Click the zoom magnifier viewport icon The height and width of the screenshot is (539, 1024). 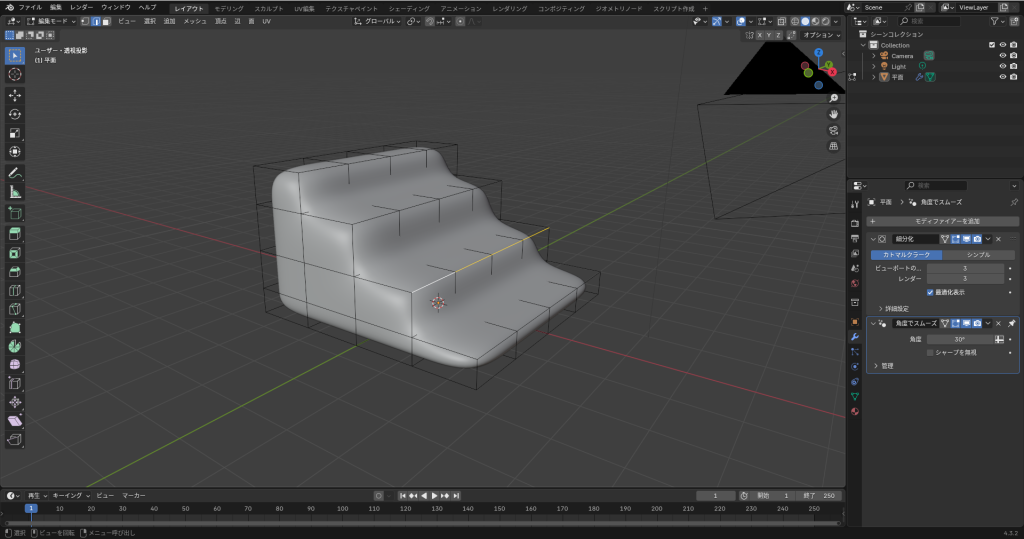(x=833, y=98)
